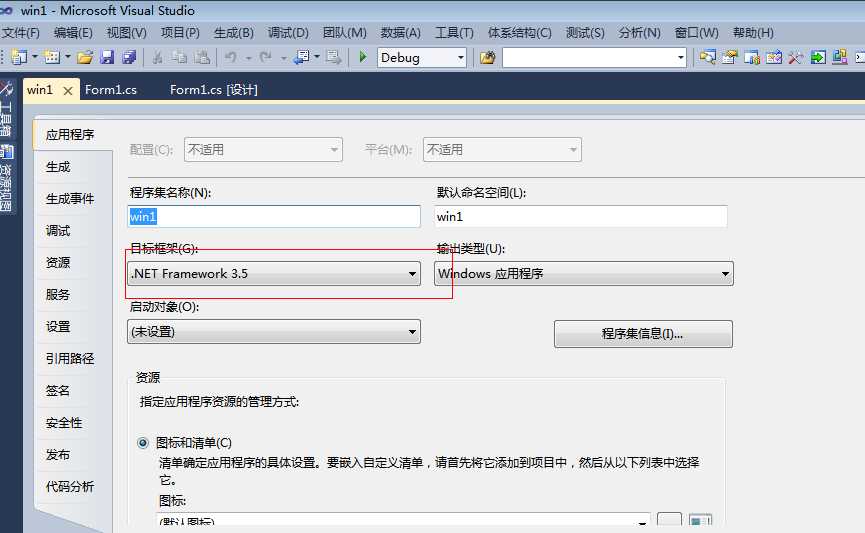Open the 视图(V) menu
865x533 pixels.
coord(126,33)
